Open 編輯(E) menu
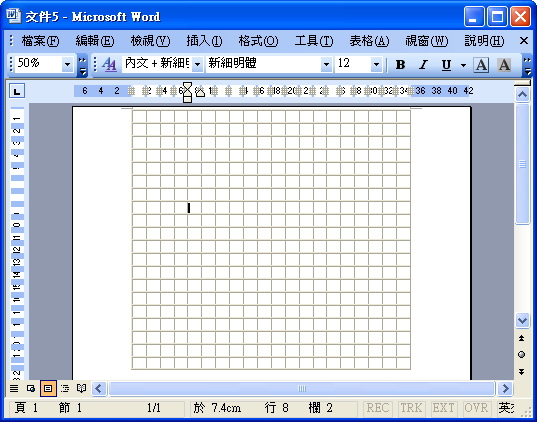Viewport: 537px width, 422px height. tap(95, 41)
